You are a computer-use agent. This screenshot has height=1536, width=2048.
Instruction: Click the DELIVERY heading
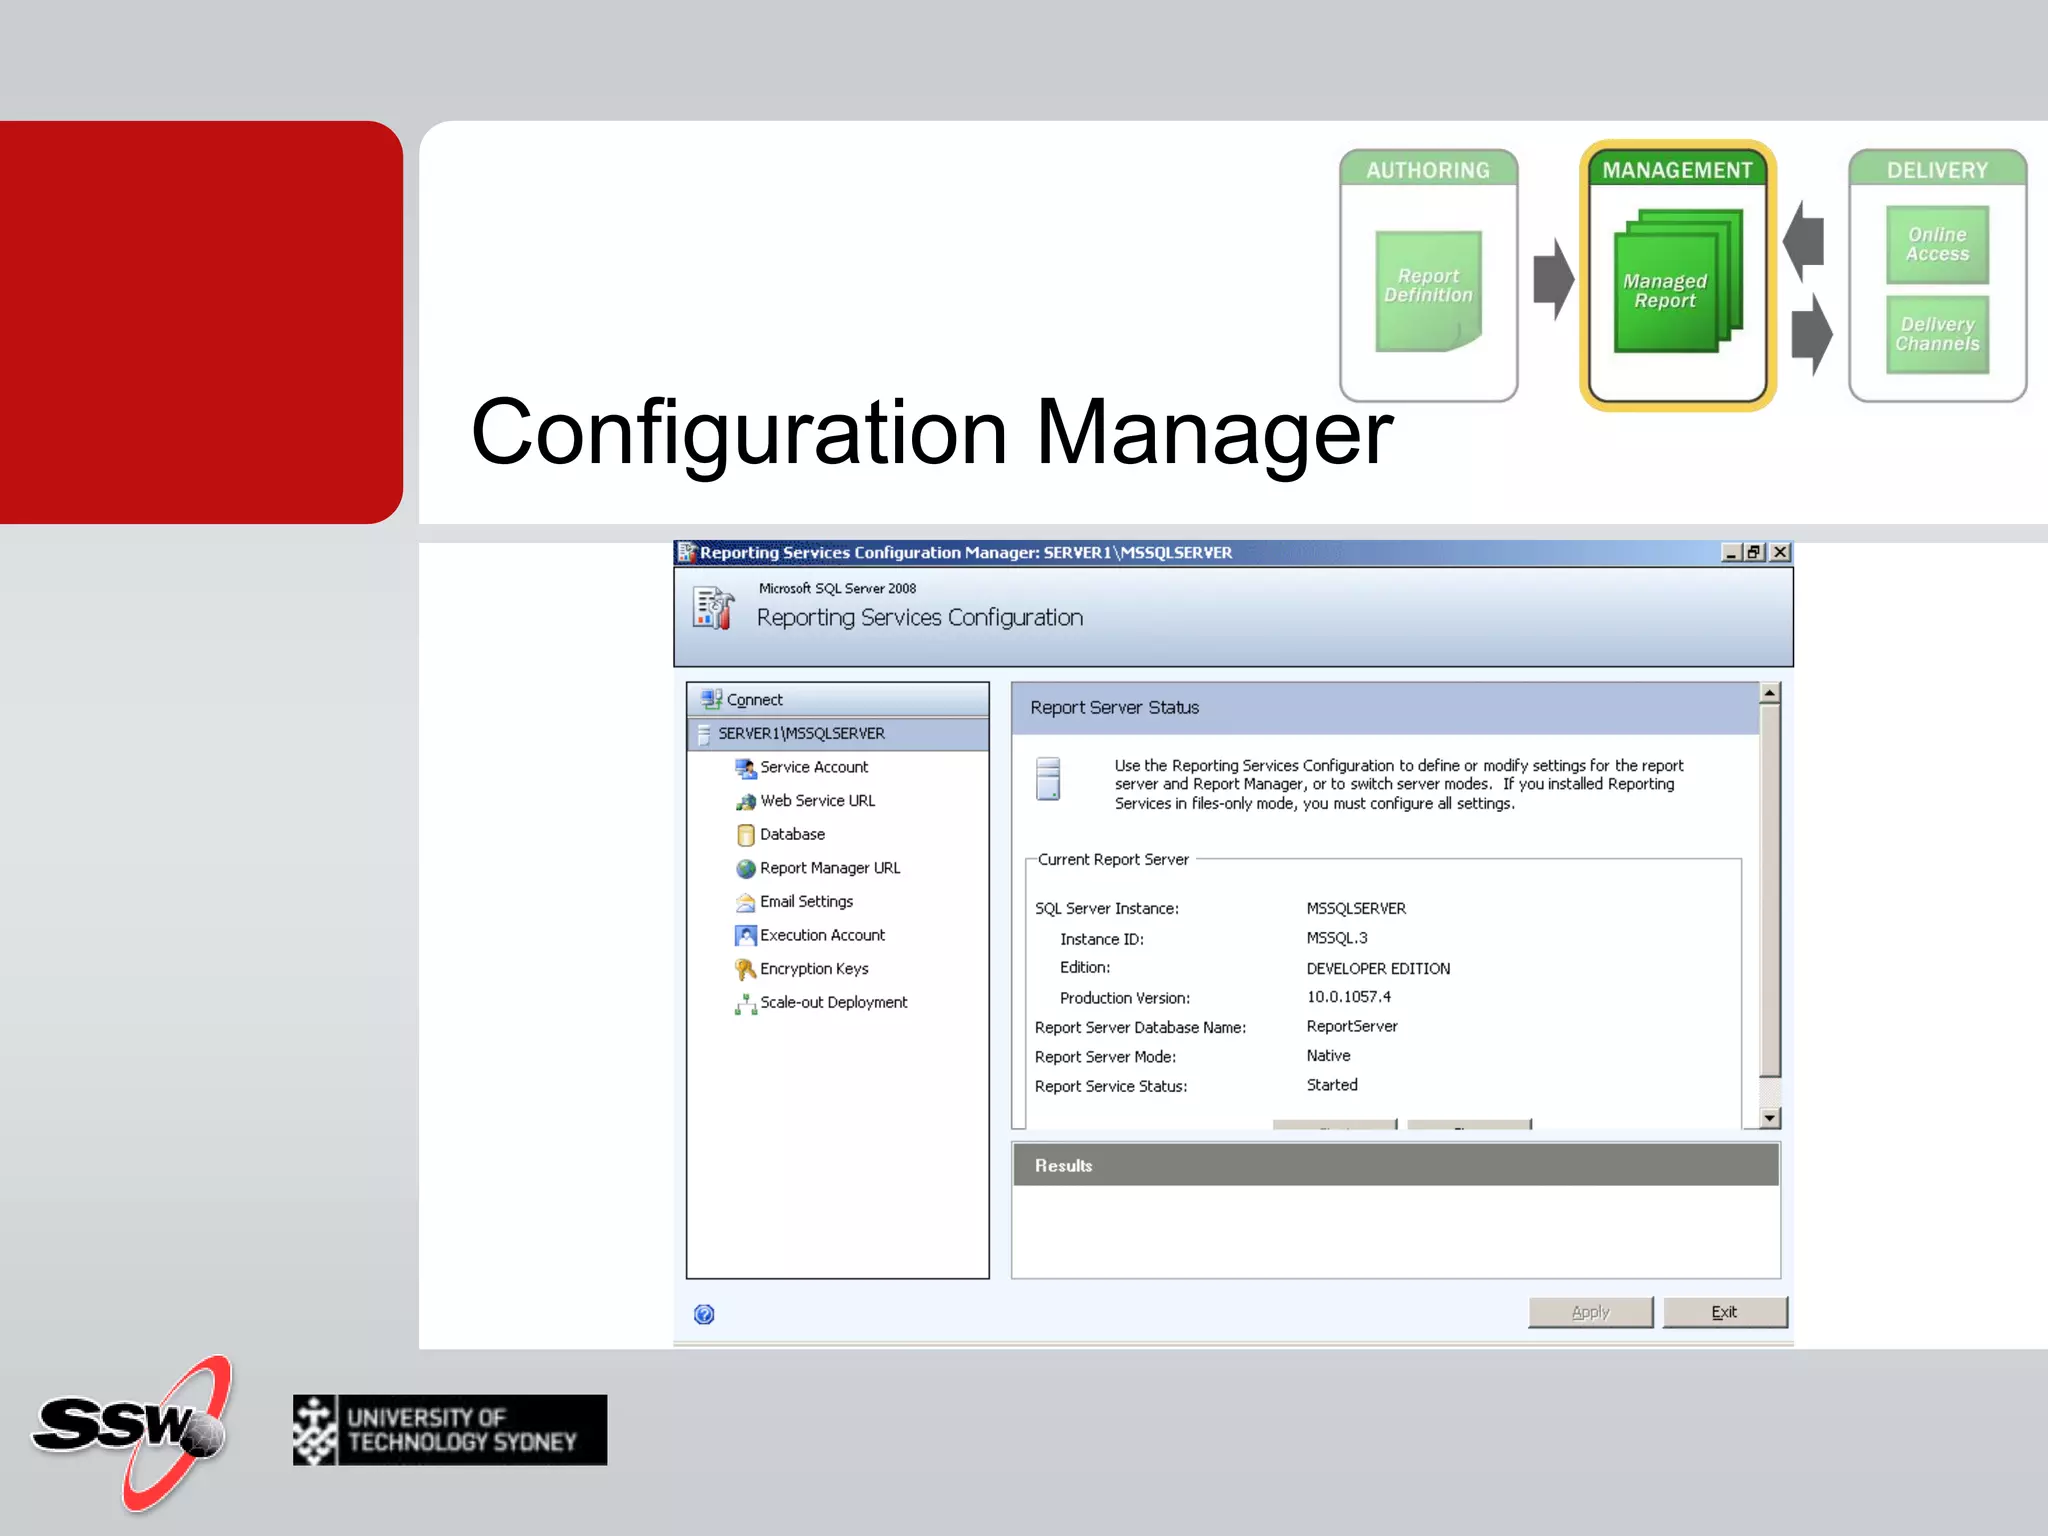1937,170
